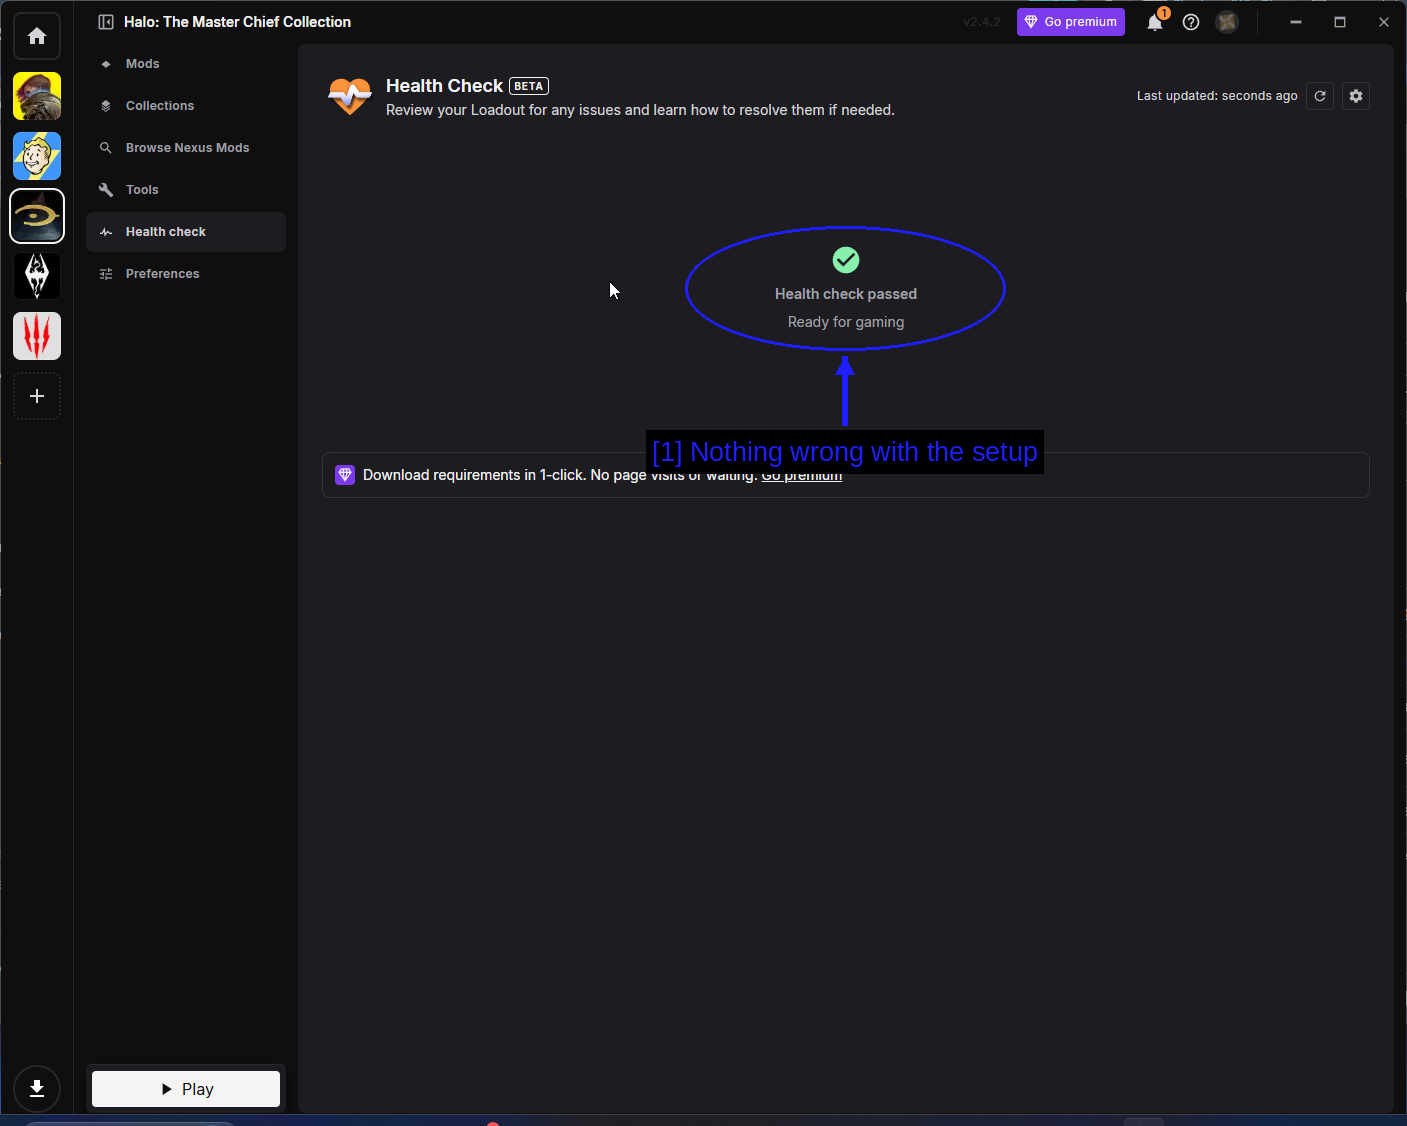Collapse the sidebar panel toggle icon
The image size is (1407, 1126).
(105, 22)
